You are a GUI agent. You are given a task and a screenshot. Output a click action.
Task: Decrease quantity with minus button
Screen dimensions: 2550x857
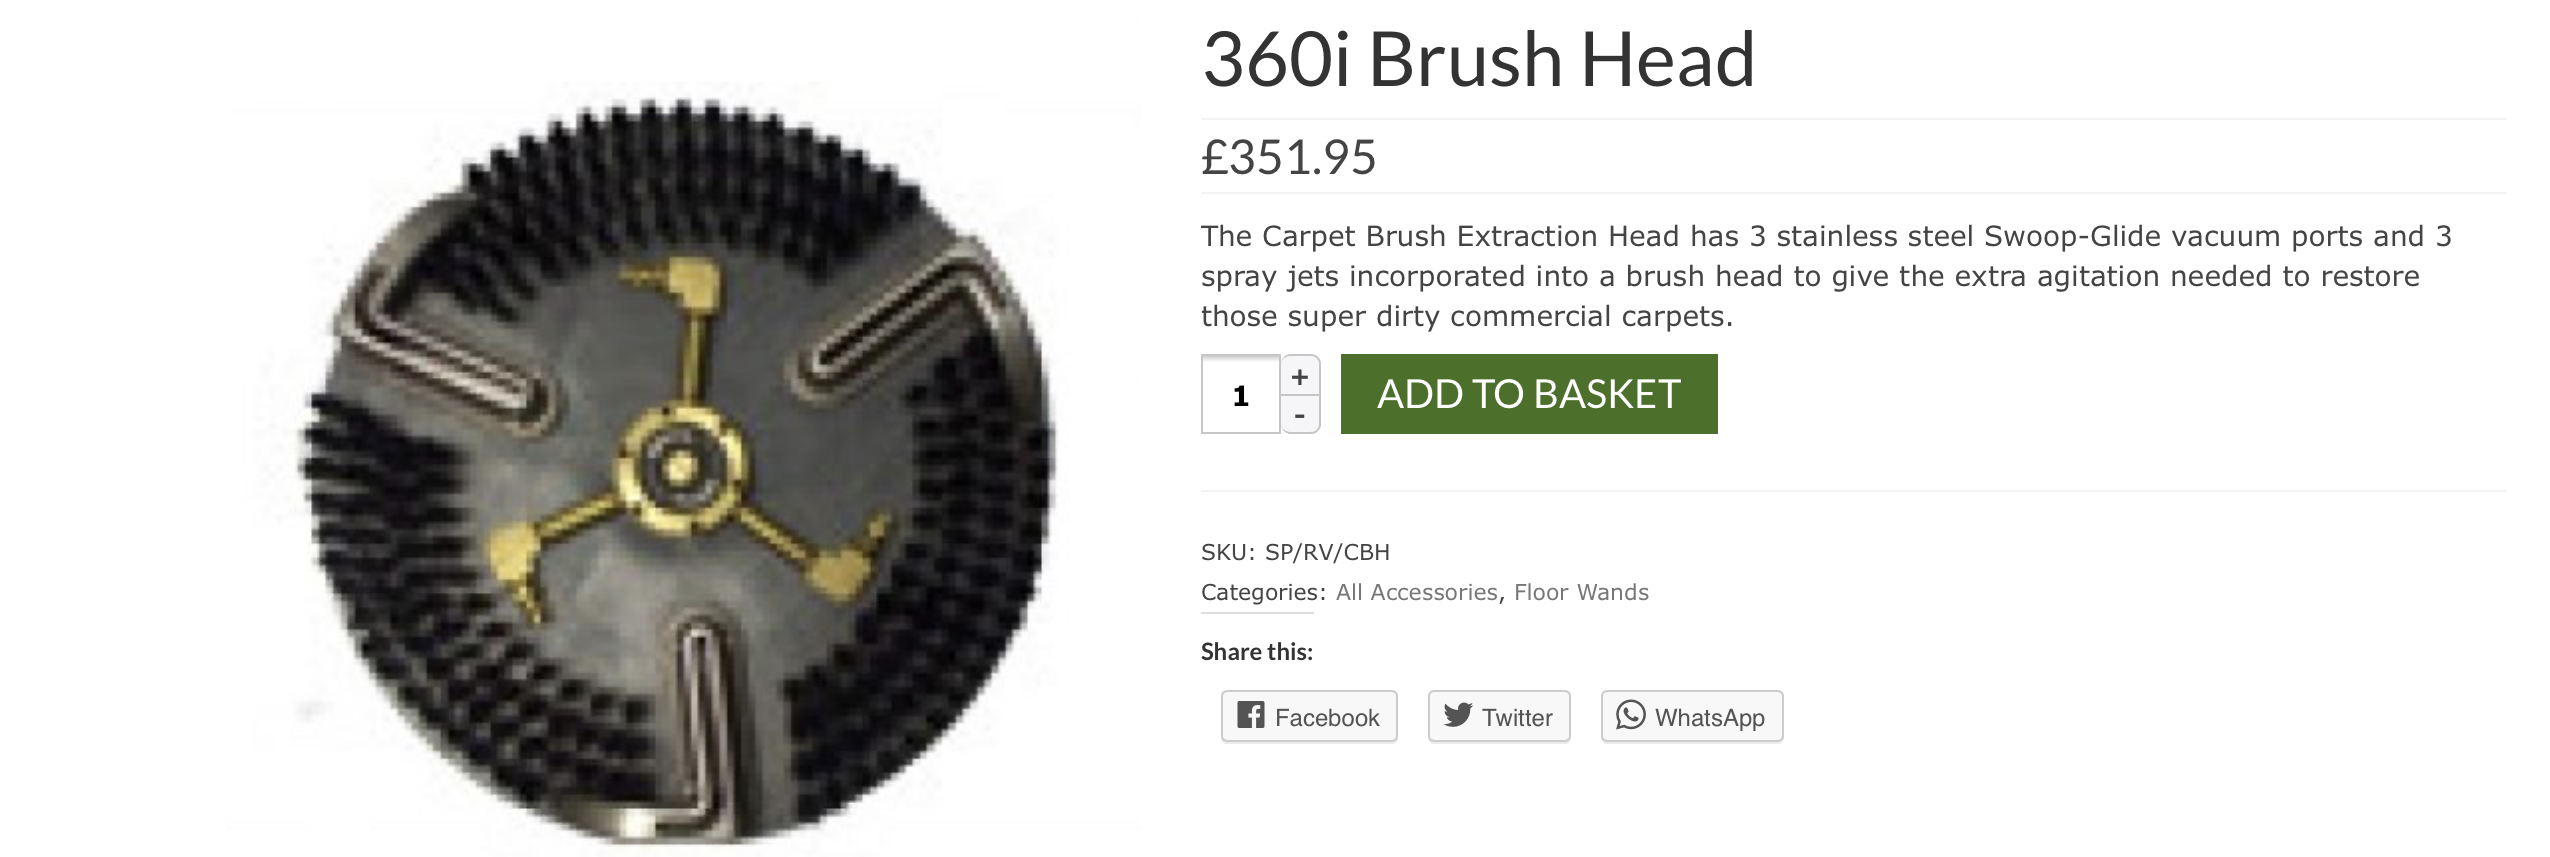(1300, 415)
